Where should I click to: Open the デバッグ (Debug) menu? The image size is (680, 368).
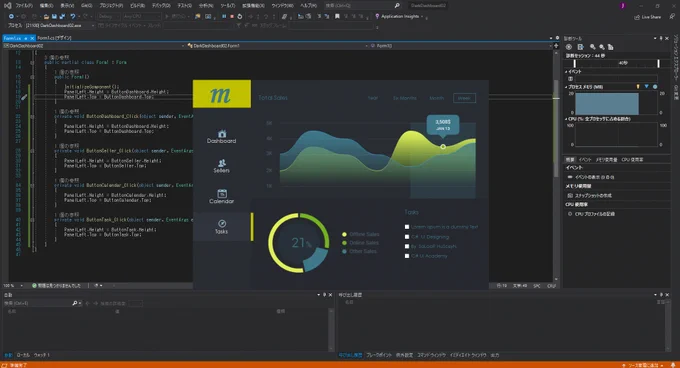pyautogui.click(x=161, y=6)
